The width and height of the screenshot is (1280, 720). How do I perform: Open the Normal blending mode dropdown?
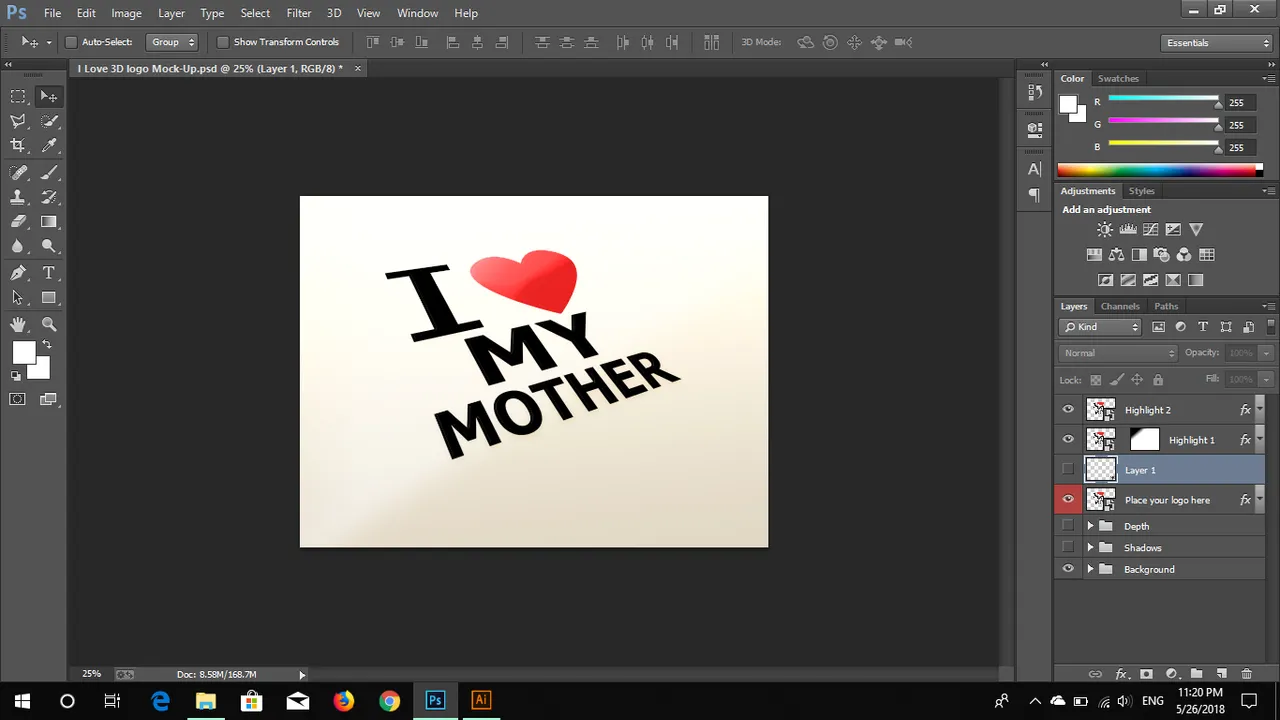coord(1118,353)
